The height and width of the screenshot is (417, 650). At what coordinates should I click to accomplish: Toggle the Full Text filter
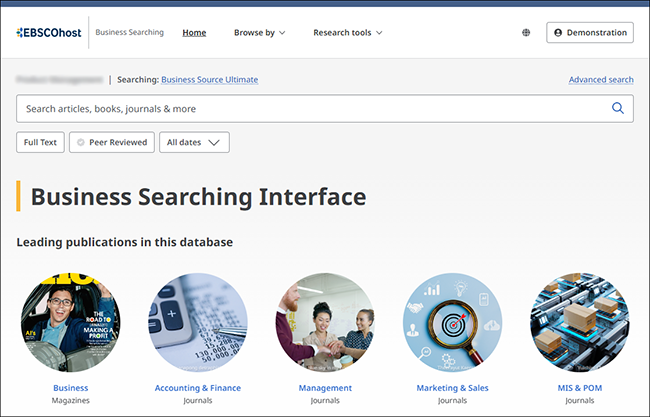(x=40, y=142)
